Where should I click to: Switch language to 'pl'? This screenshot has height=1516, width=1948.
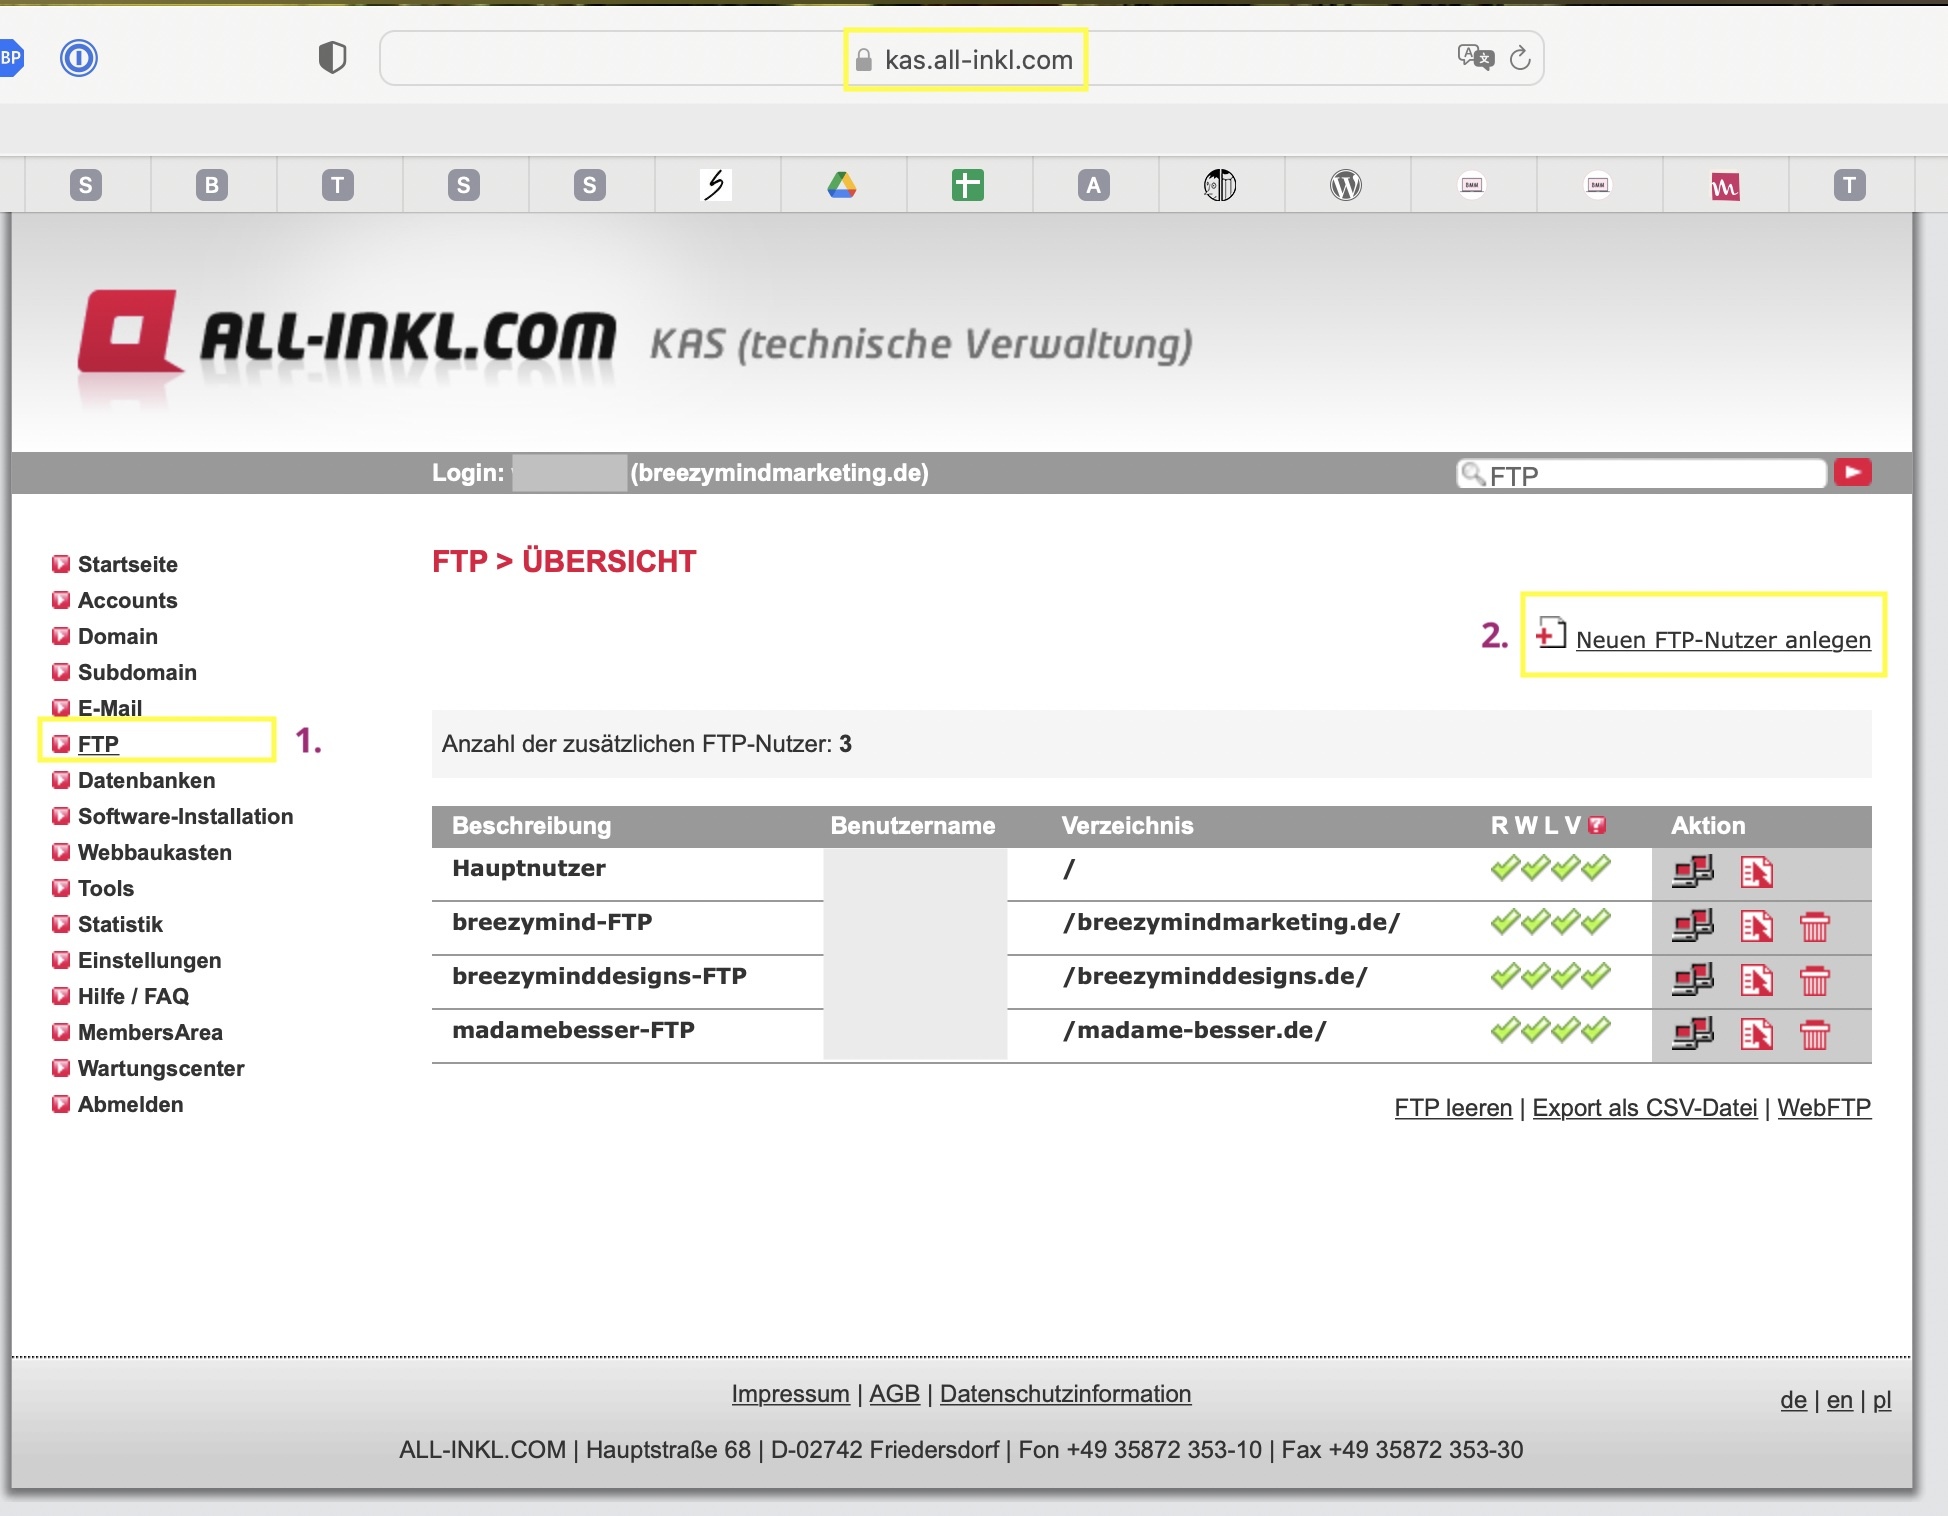click(x=1882, y=1400)
